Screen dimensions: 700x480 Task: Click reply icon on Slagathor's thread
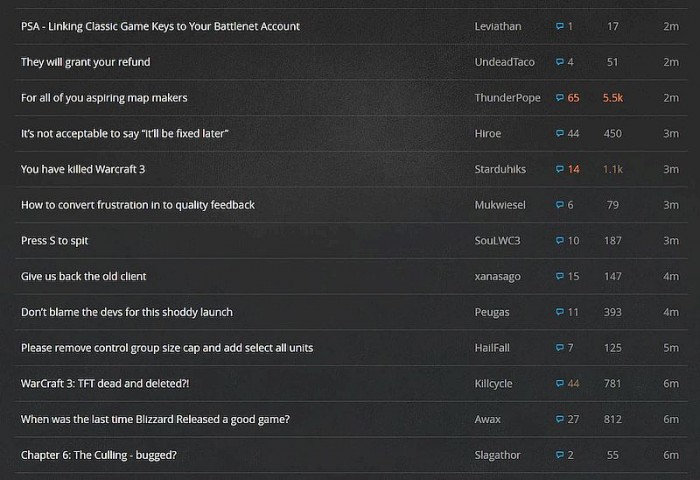[560, 455]
